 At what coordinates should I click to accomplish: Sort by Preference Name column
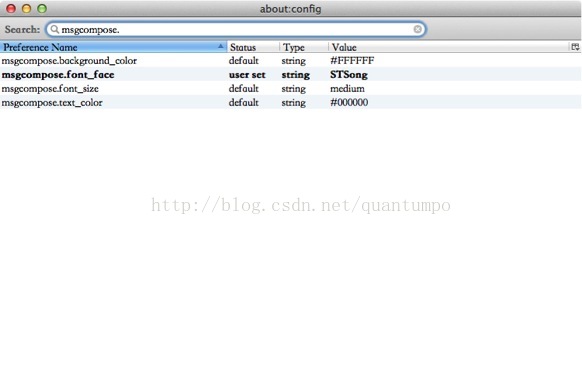113,47
